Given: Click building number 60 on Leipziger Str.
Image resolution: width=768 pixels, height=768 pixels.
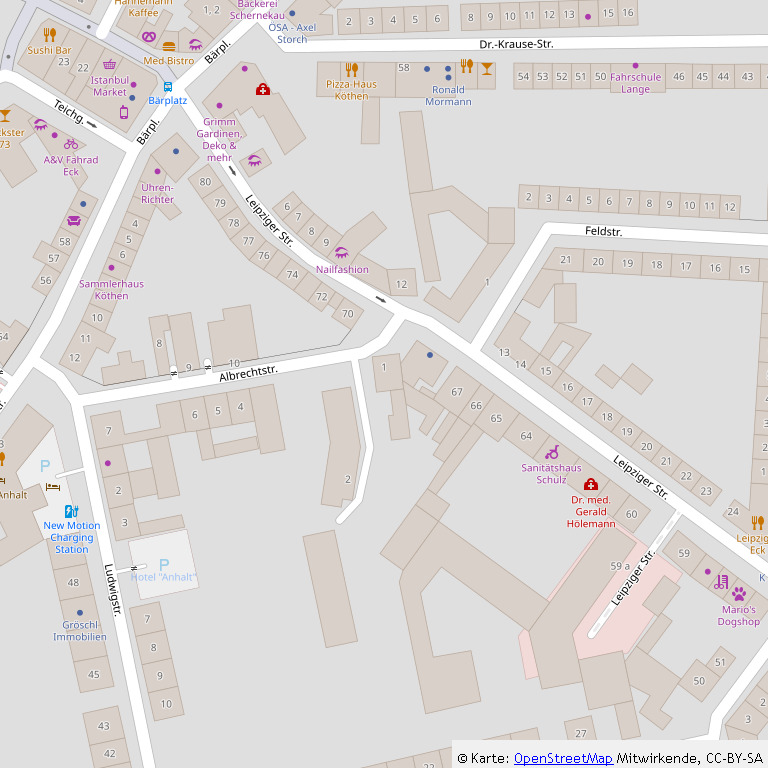Looking at the screenshot, I should click(631, 514).
